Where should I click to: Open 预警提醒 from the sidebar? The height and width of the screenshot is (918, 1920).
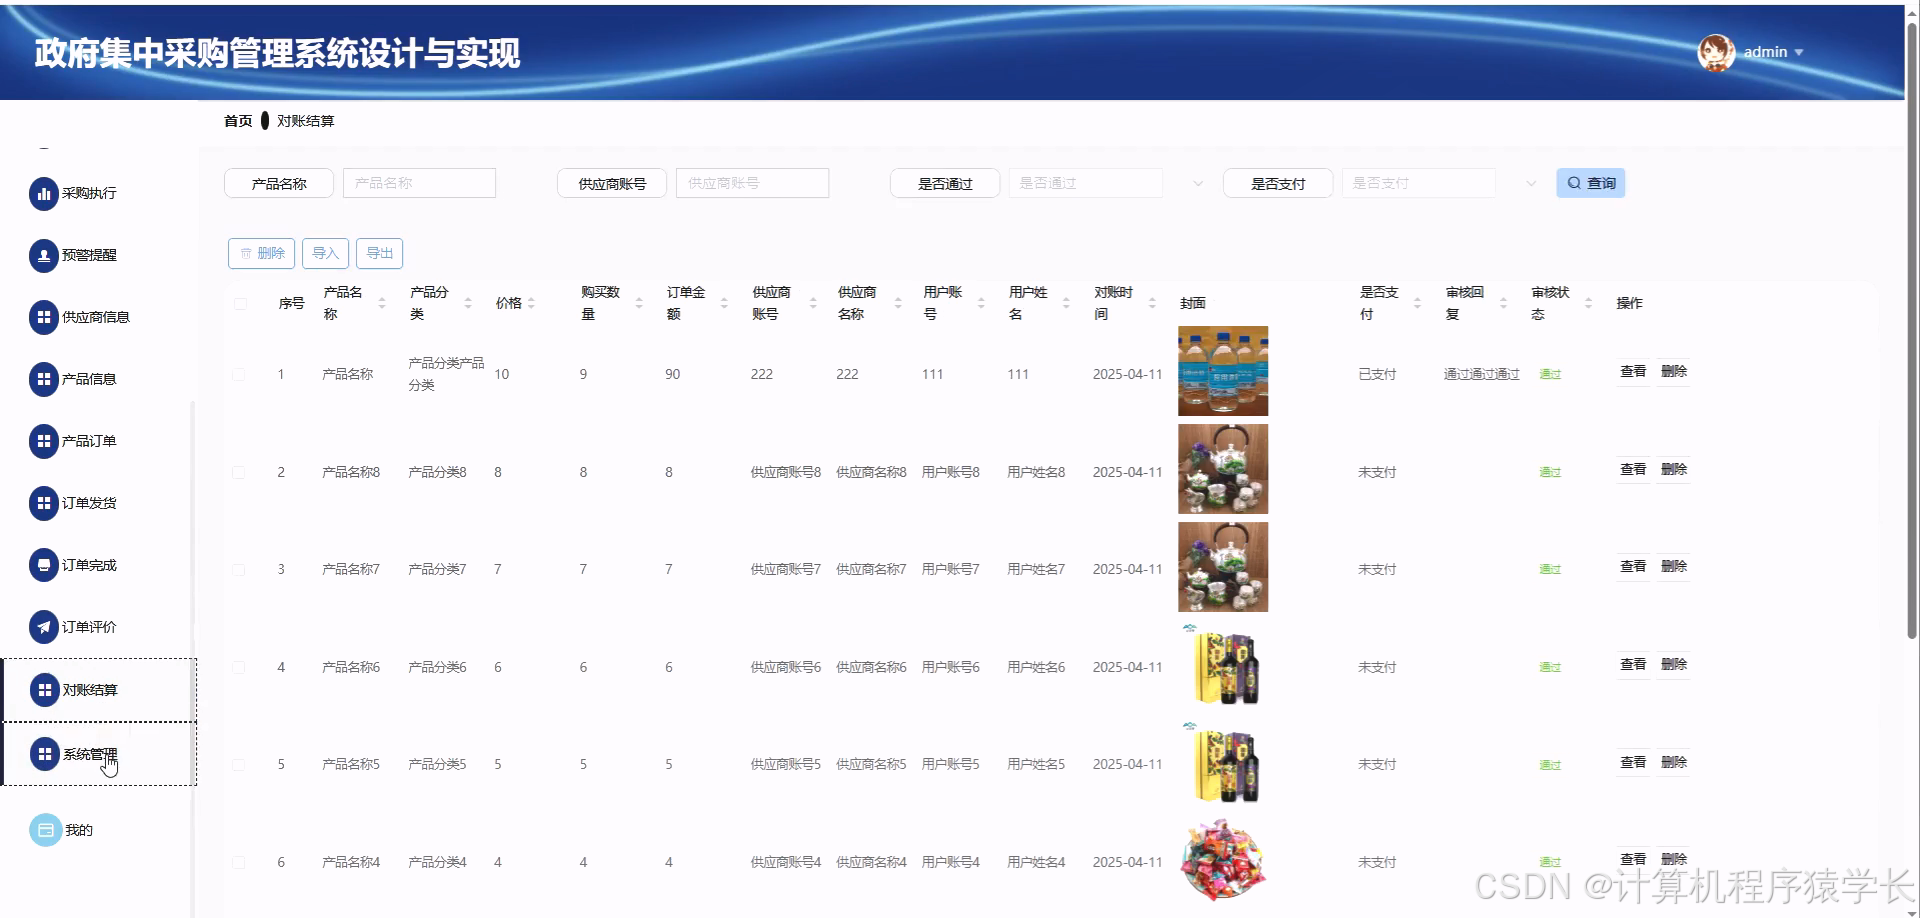[x=43, y=255]
